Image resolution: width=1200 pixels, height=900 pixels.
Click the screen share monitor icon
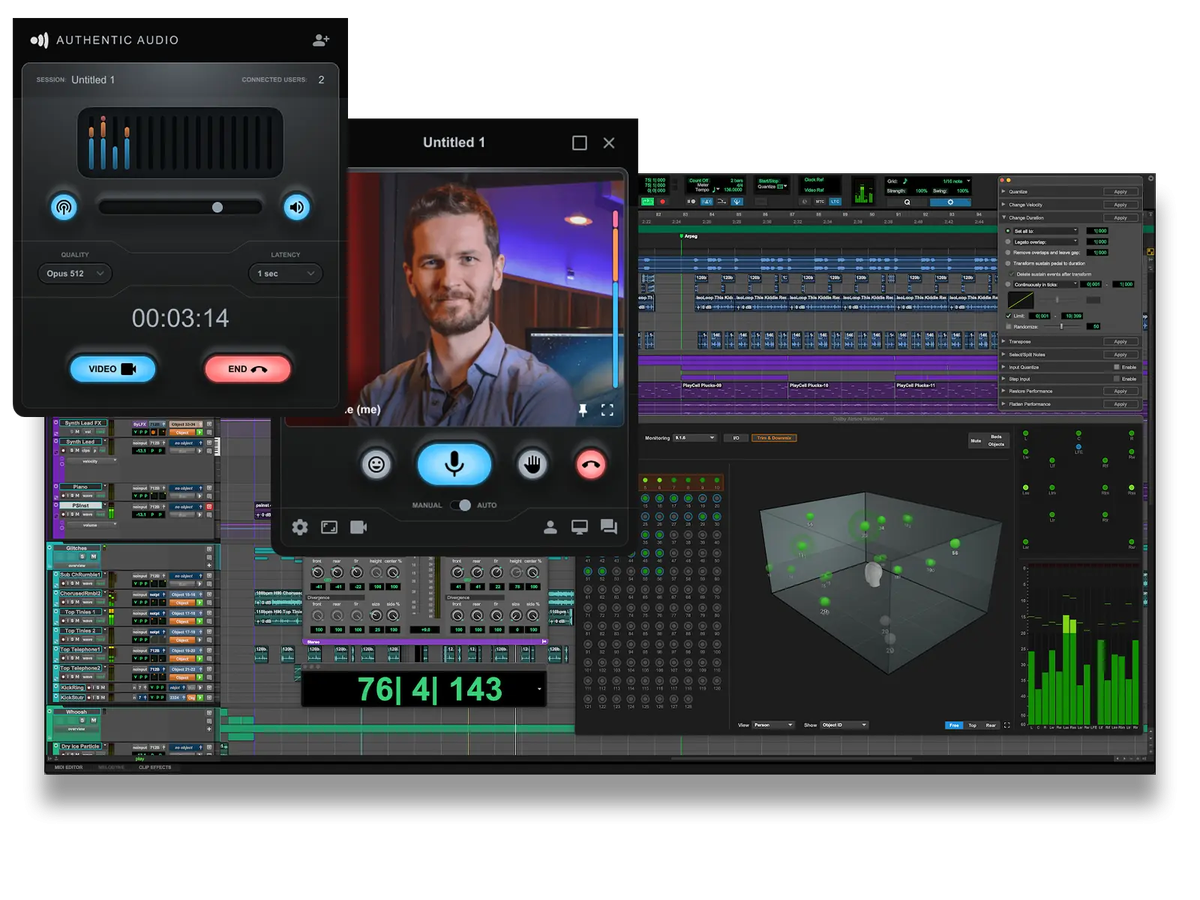tap(579, 527)
